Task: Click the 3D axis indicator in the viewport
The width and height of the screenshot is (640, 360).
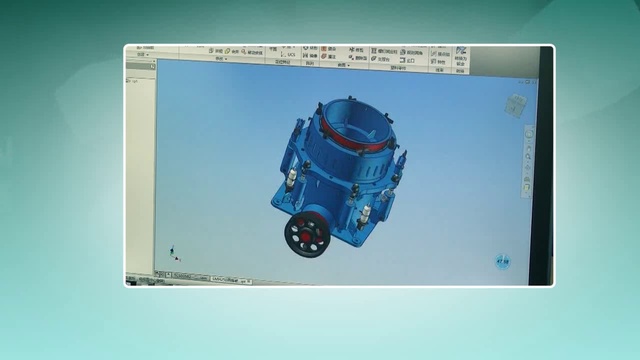Action: 175,253
